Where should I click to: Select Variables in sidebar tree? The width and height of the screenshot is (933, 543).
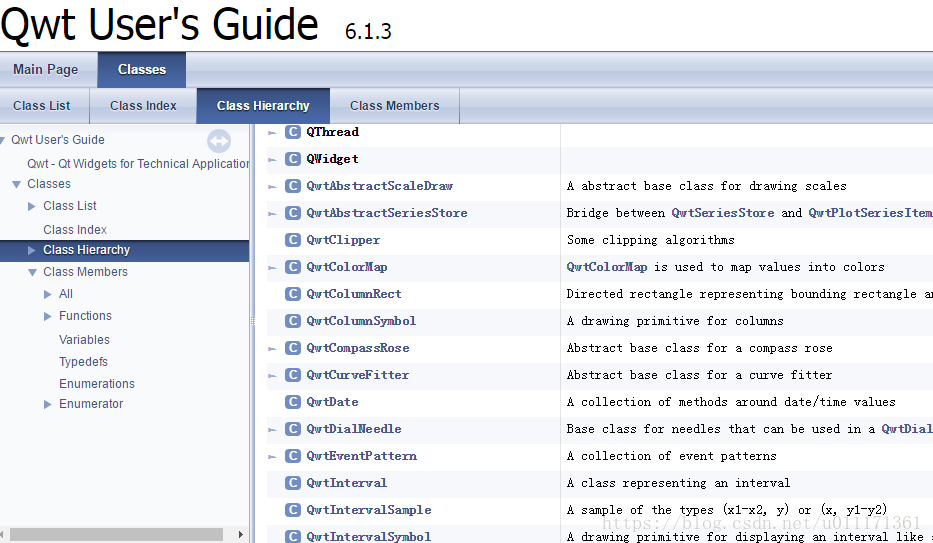coord(84,340)
